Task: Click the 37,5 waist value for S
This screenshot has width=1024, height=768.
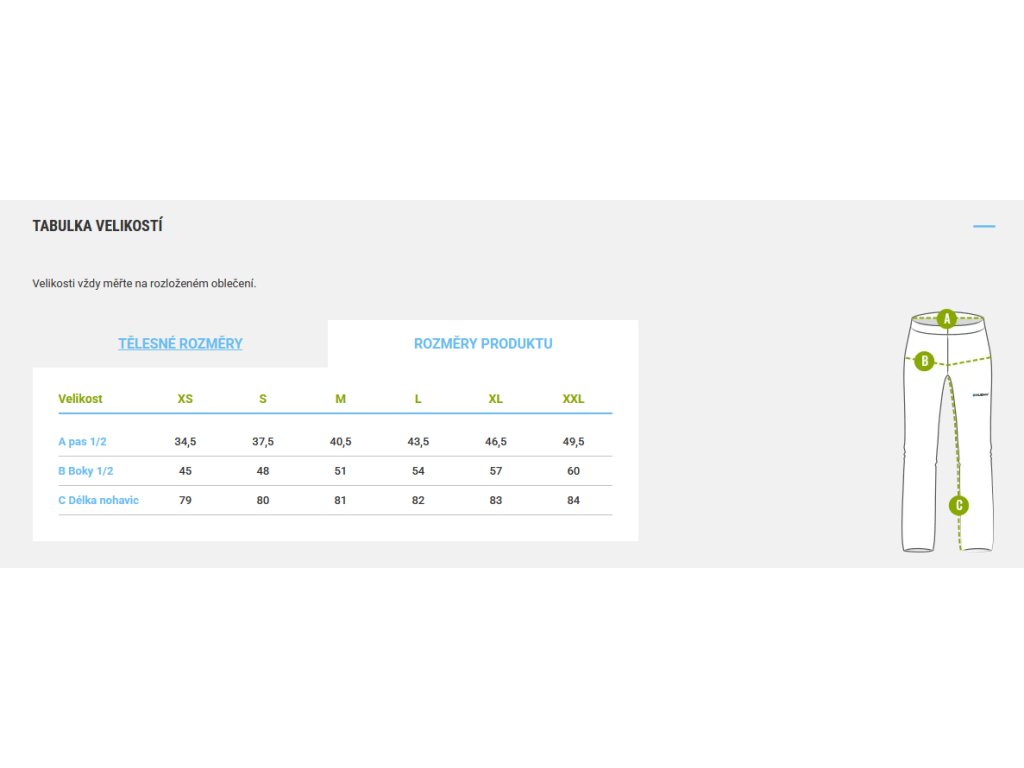Action: click(x=263, y=441)
